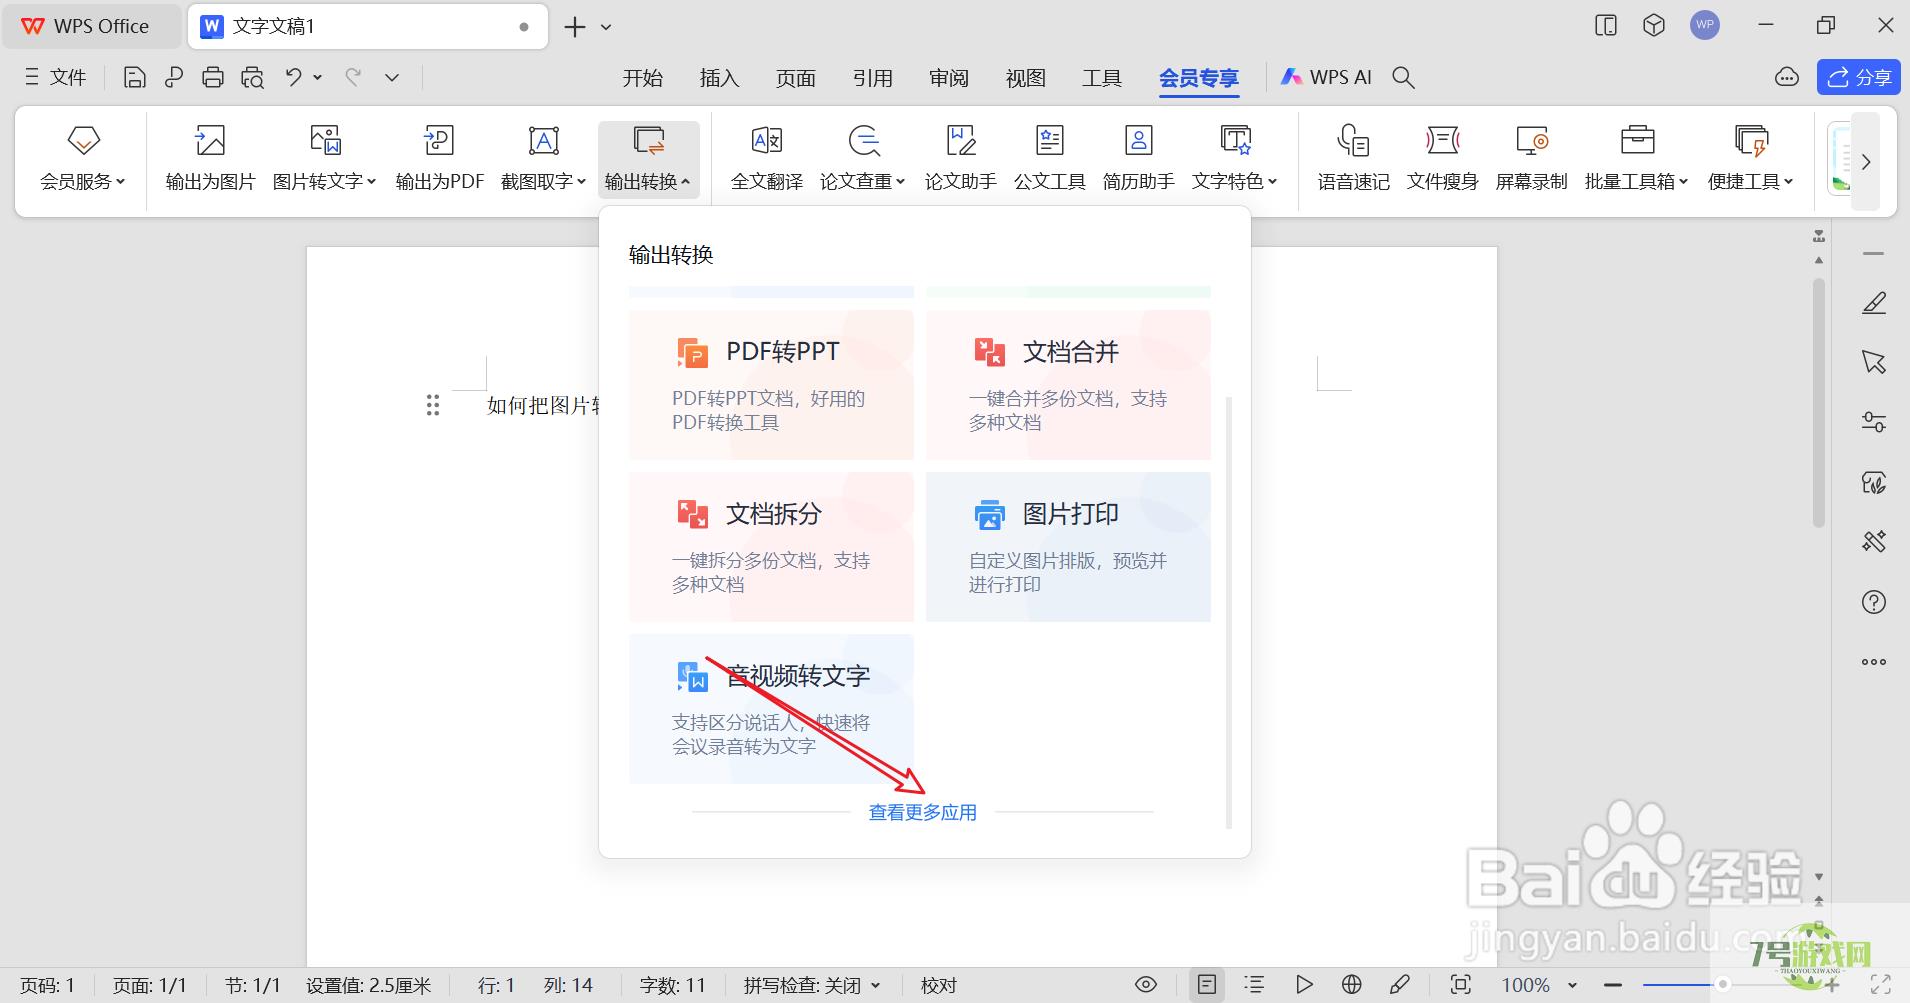Open zoom percentage 100% dropdown
Image resolution: width=1910 pixels, height=1003 pixels.
point(1572,985)
